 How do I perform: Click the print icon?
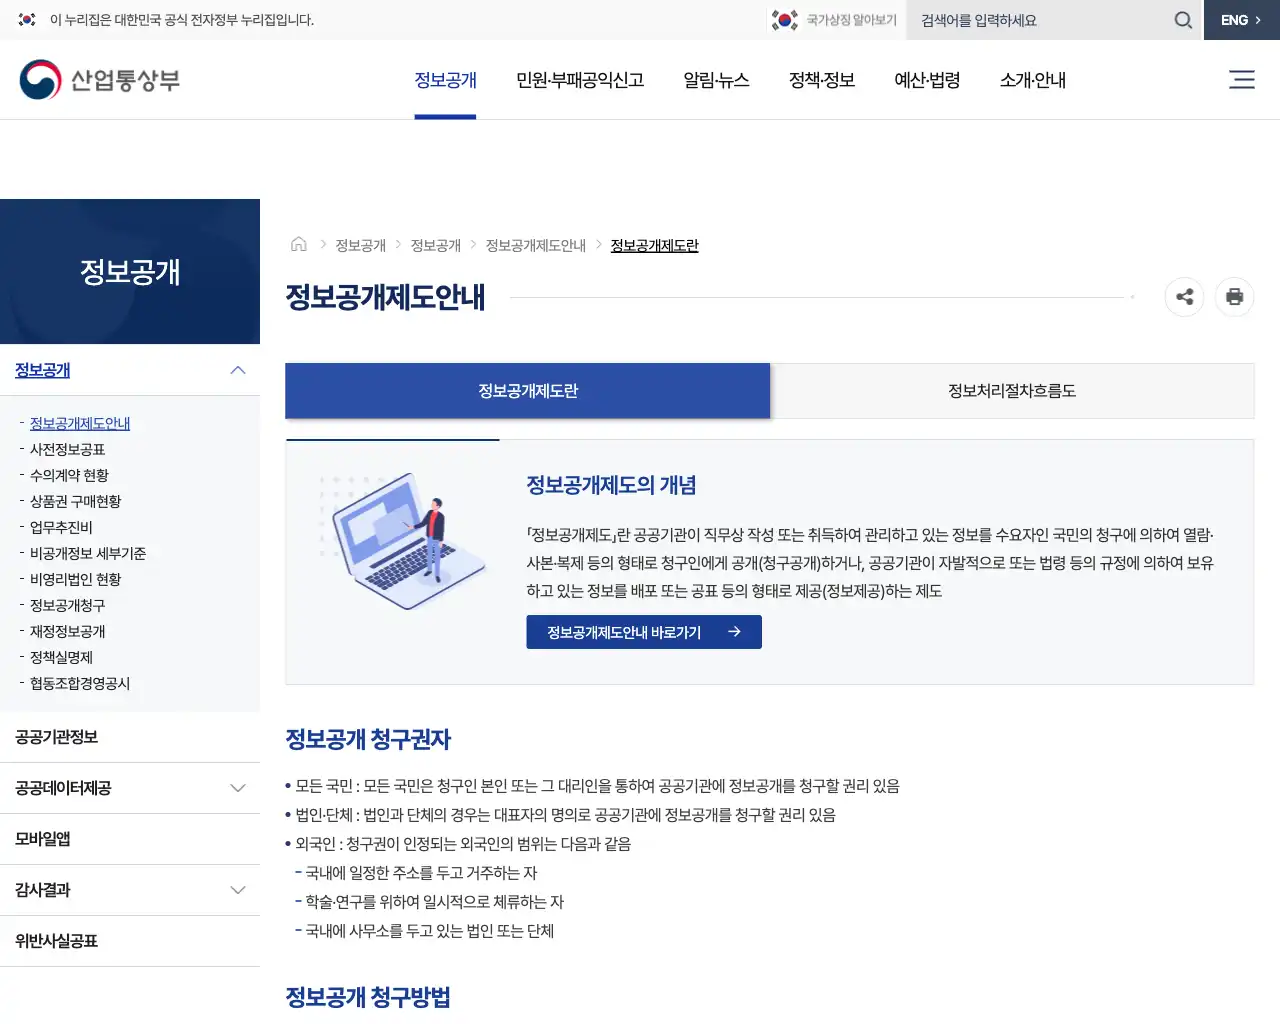1234,297
